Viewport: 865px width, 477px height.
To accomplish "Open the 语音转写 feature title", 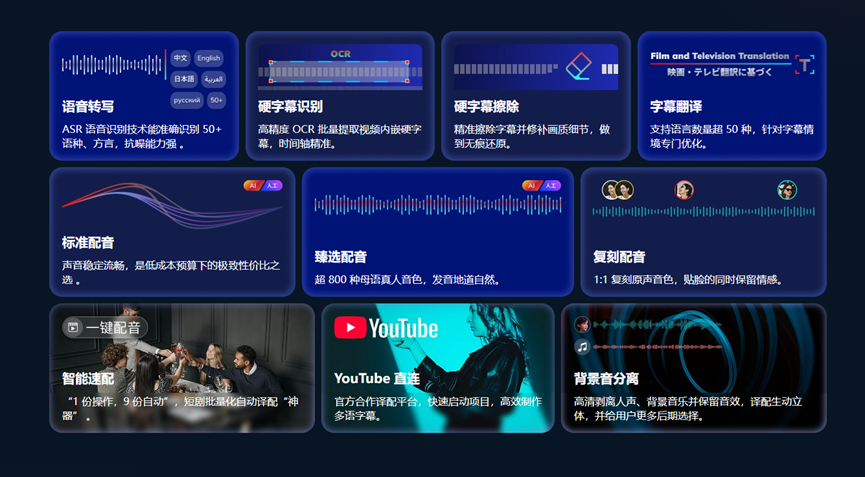I will click(x=88, y=107).
